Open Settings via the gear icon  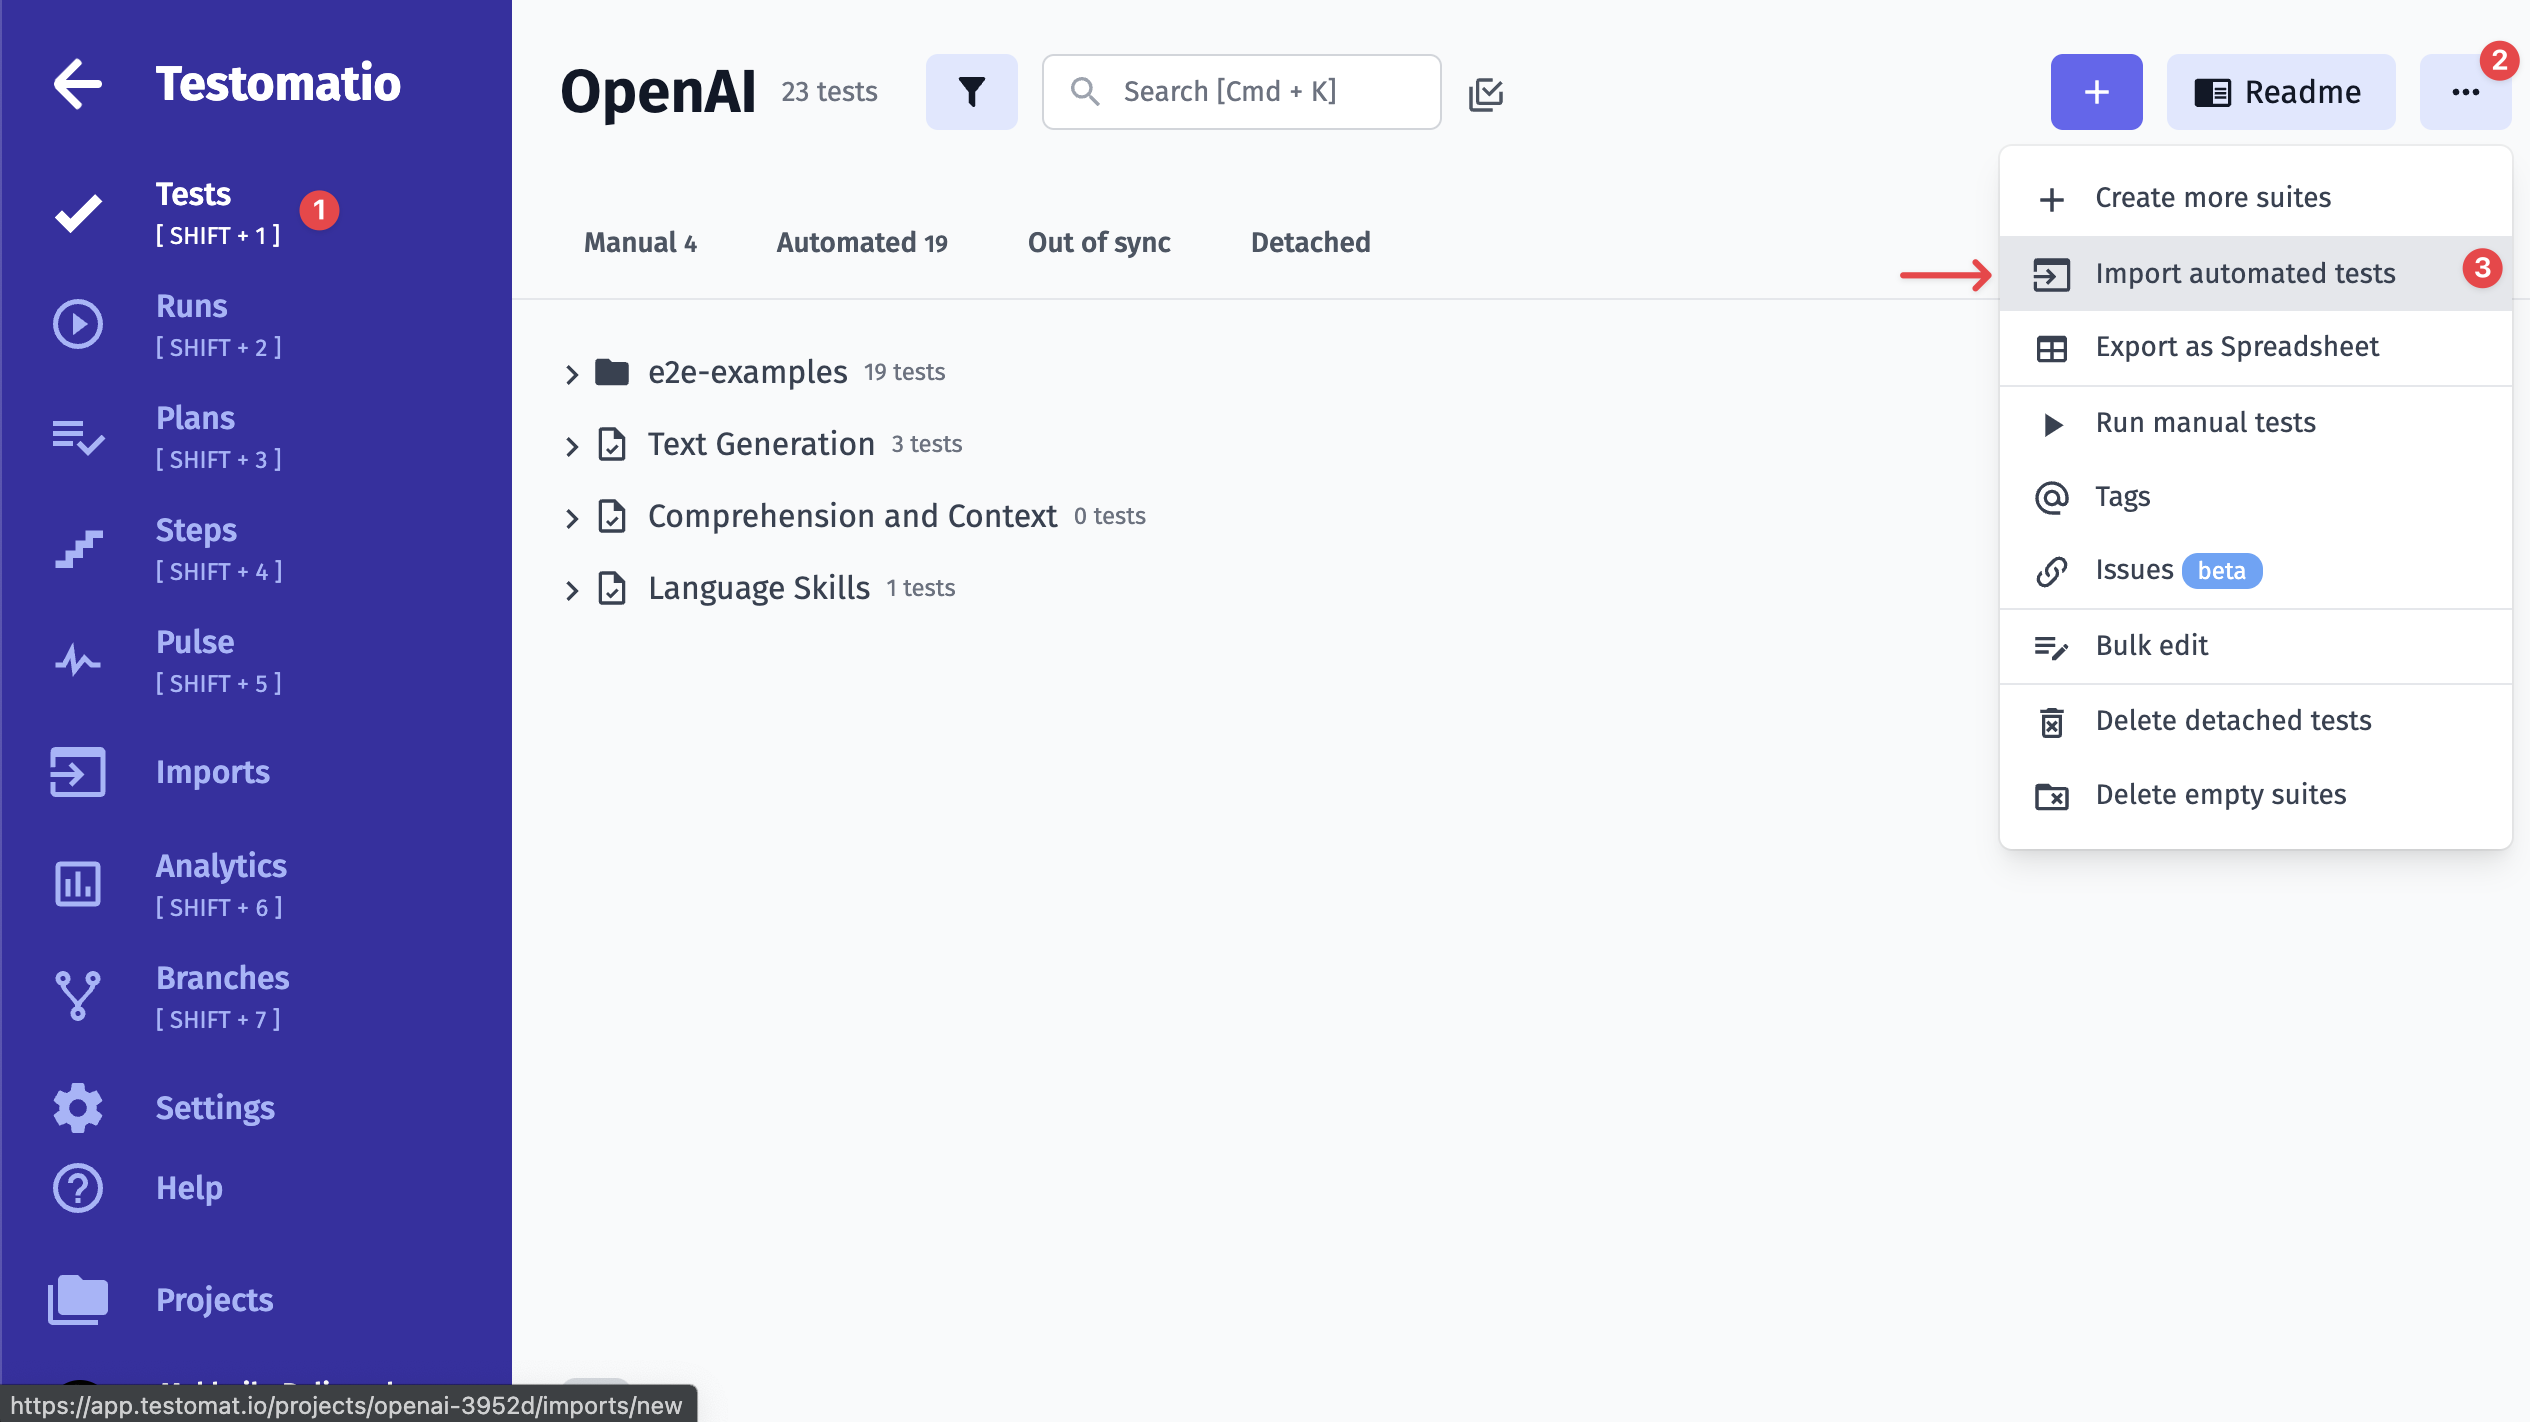[x=77, y=1107]
